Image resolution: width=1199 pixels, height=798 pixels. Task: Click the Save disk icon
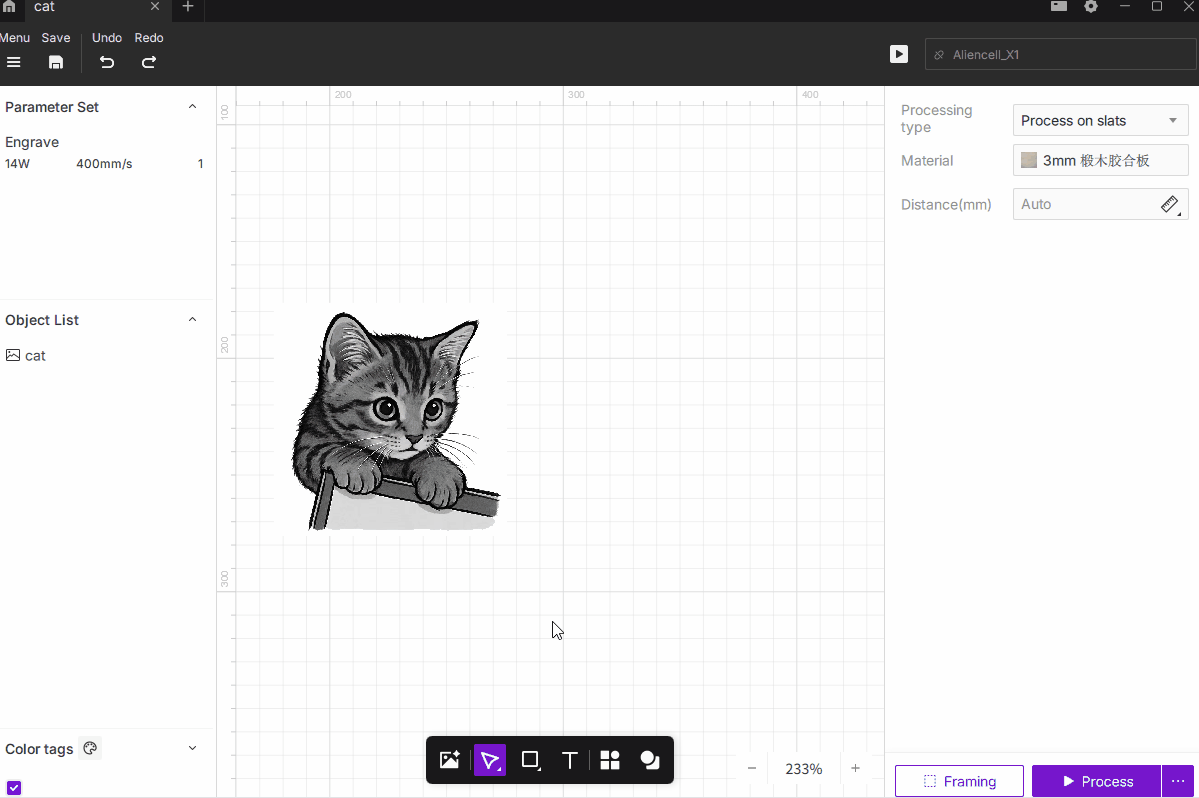[x=56, y=62]
